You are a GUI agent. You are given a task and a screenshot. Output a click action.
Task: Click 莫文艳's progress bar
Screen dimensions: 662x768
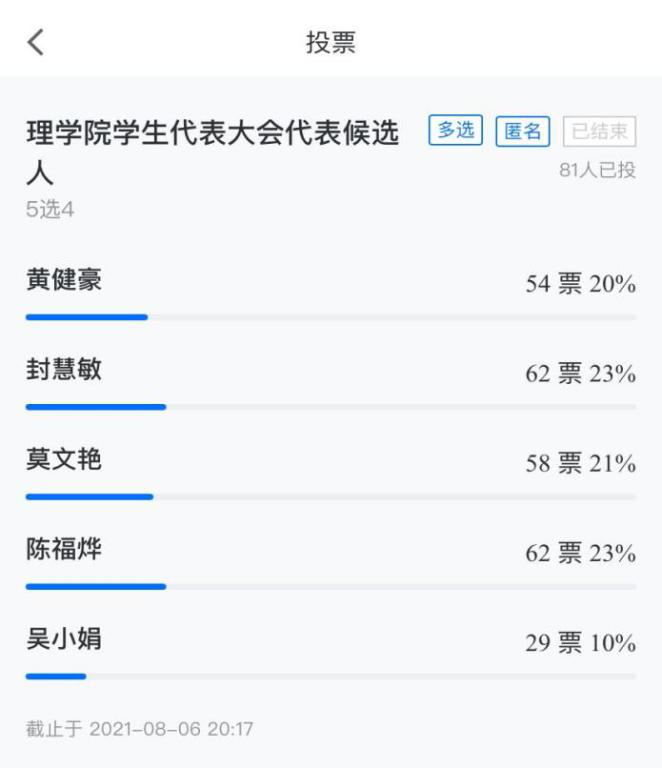click(x=90, y=496)
